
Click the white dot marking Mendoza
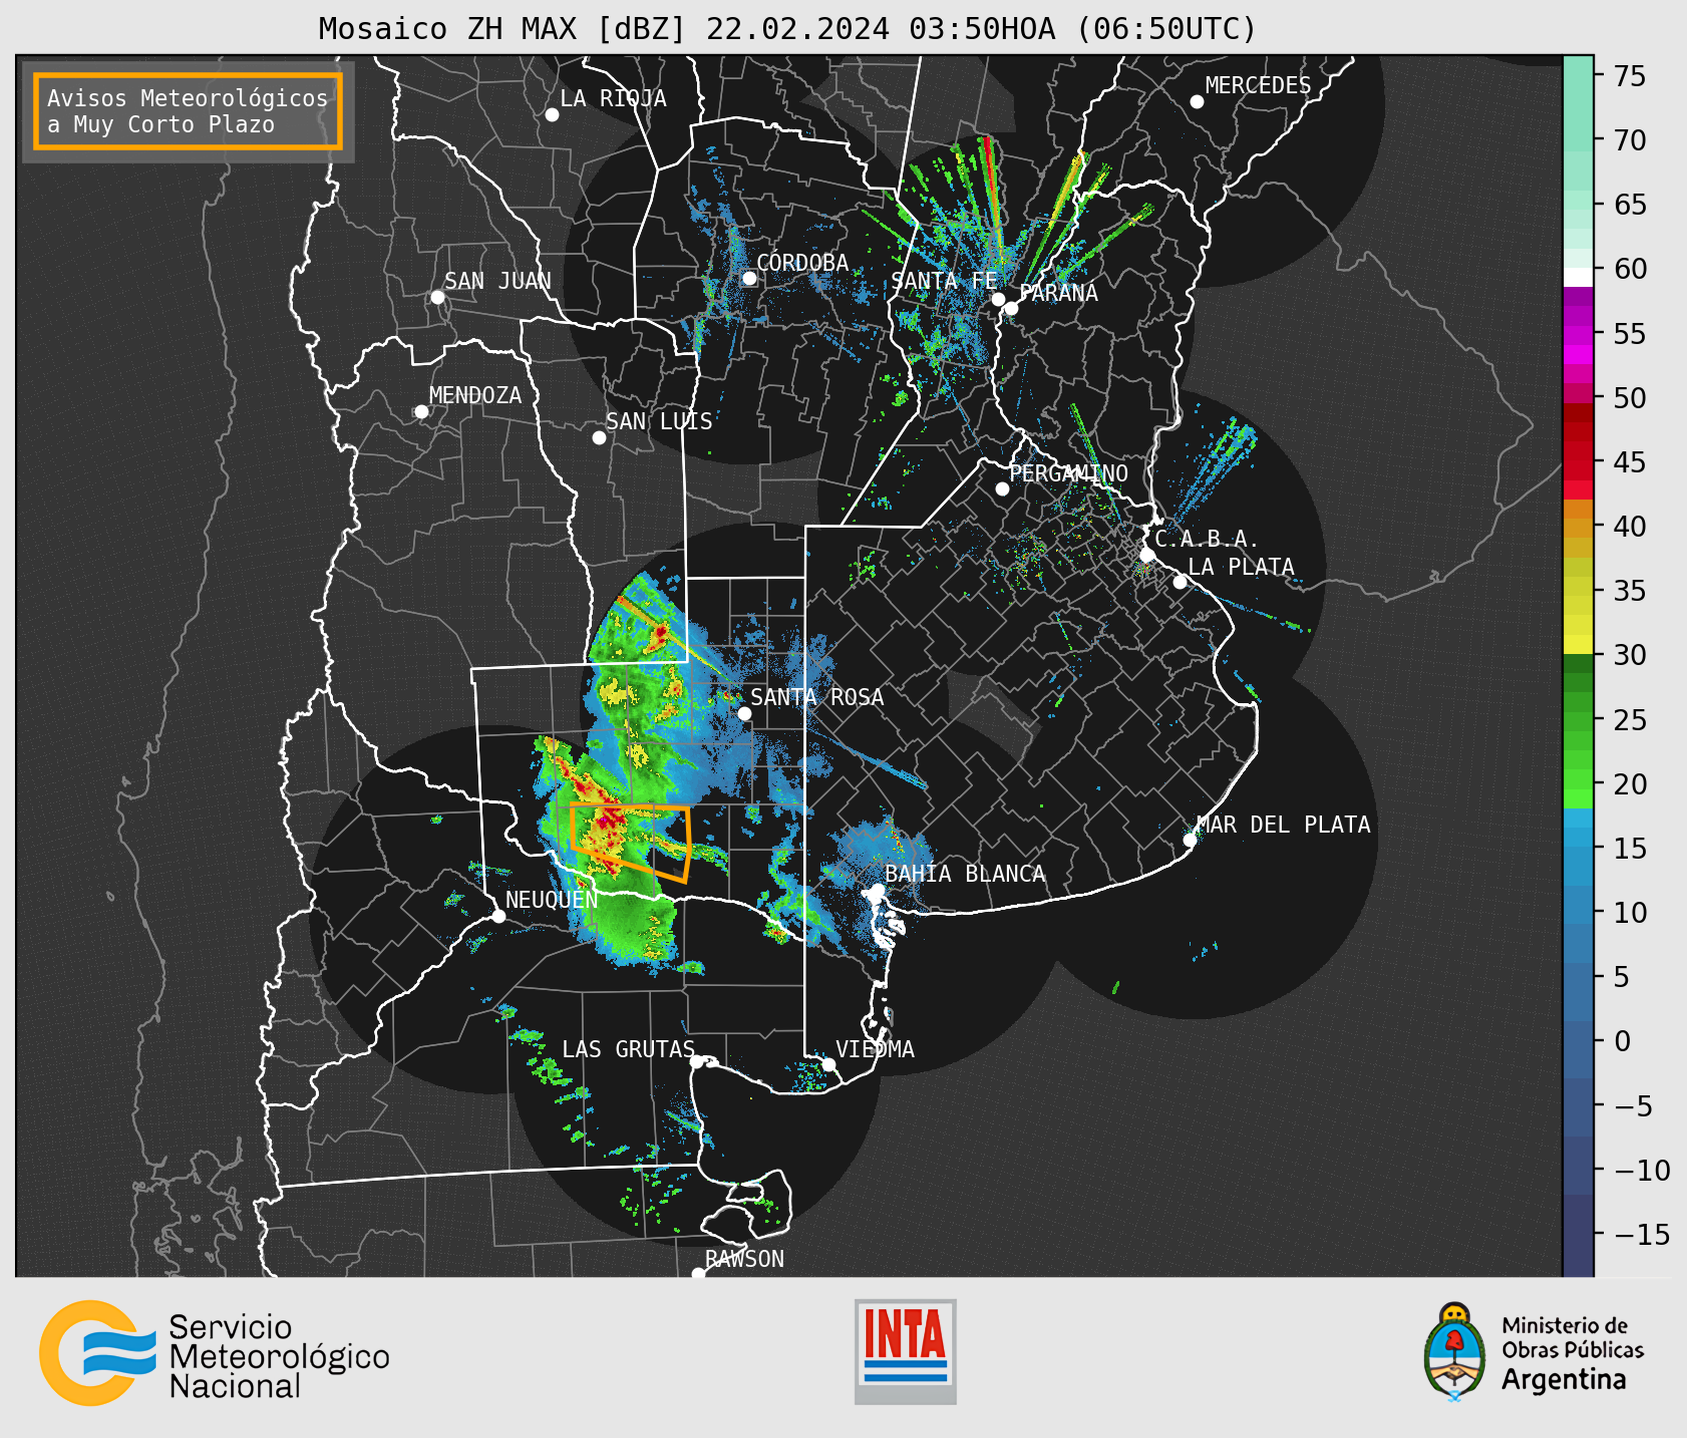421,412
